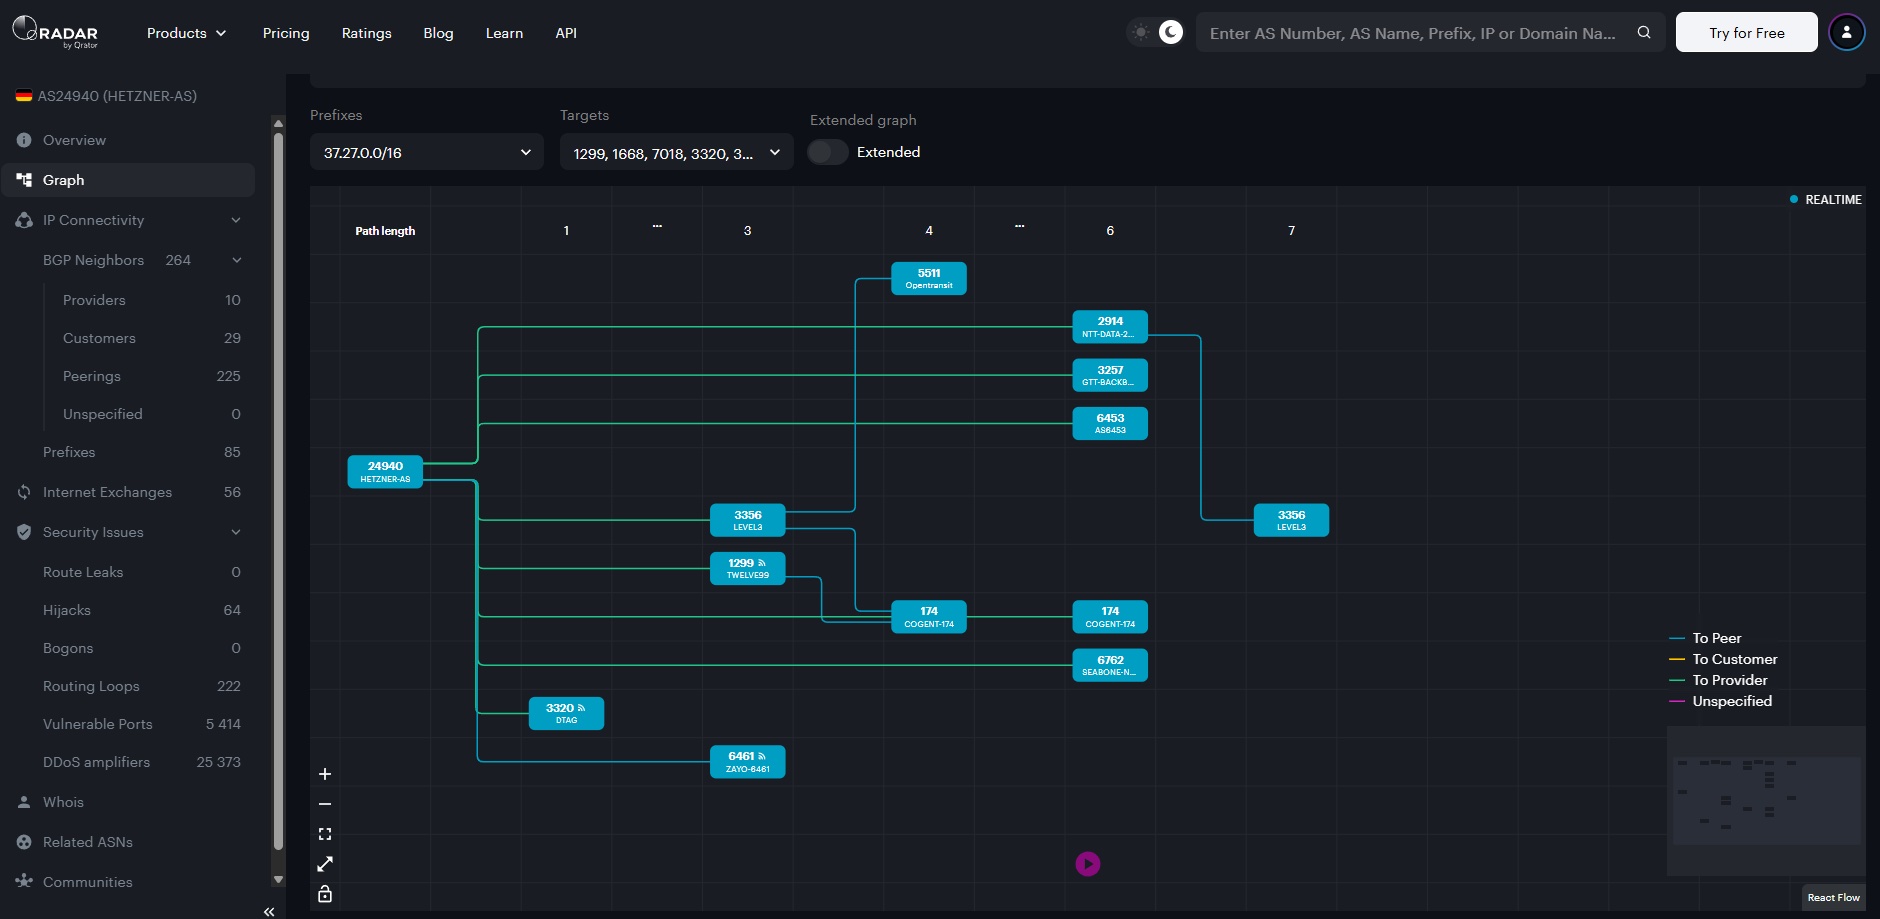
Task: Click the sidebar scroll down arrow
Action: click(278, 880)
